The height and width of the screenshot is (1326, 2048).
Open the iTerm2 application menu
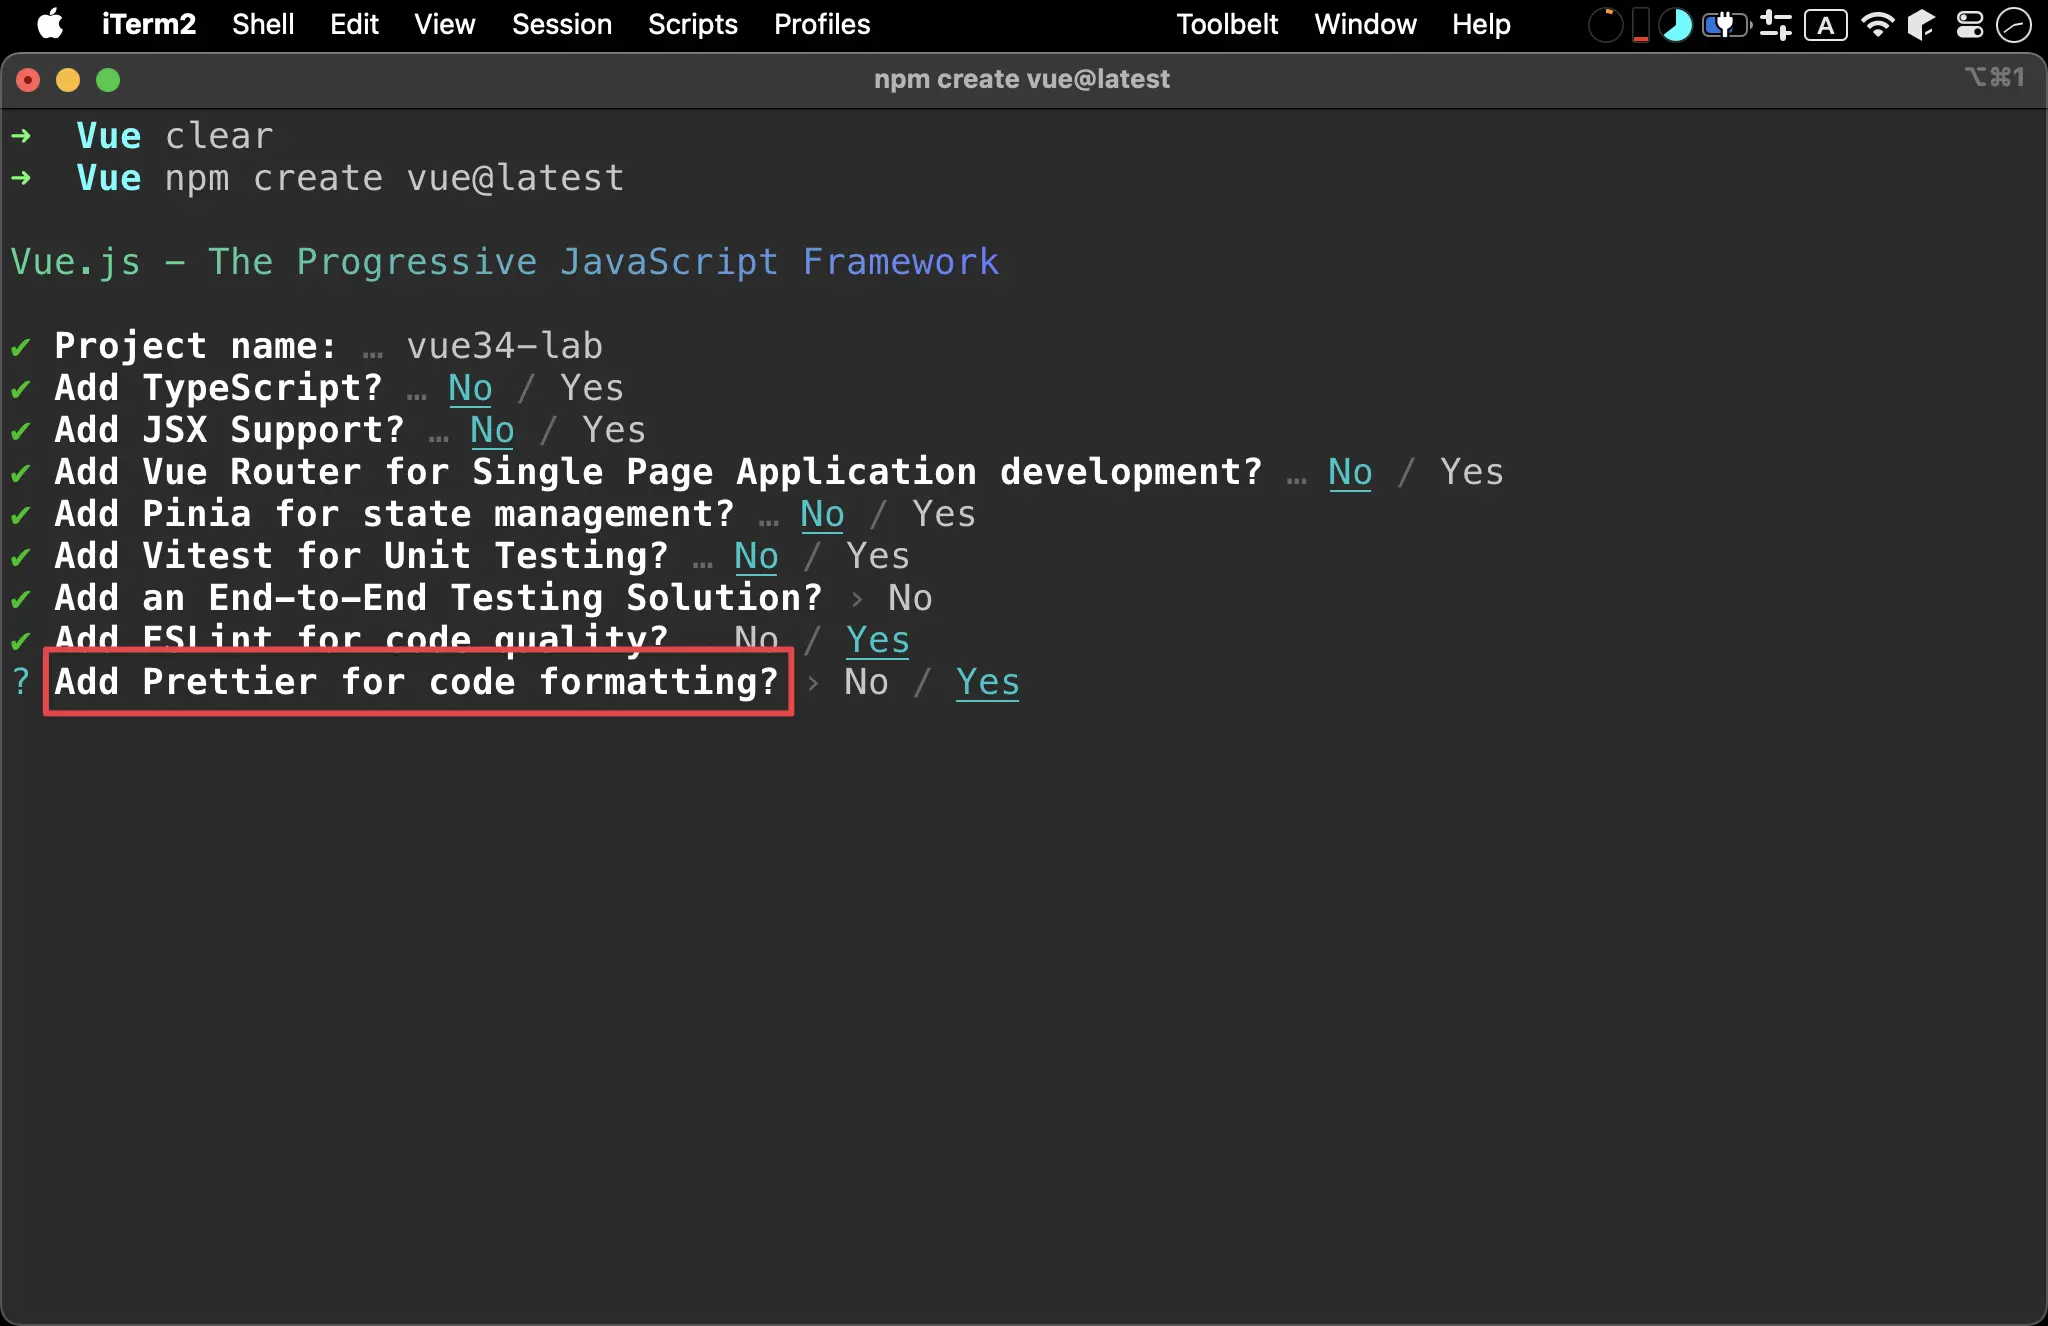click(x=148, y=24)
